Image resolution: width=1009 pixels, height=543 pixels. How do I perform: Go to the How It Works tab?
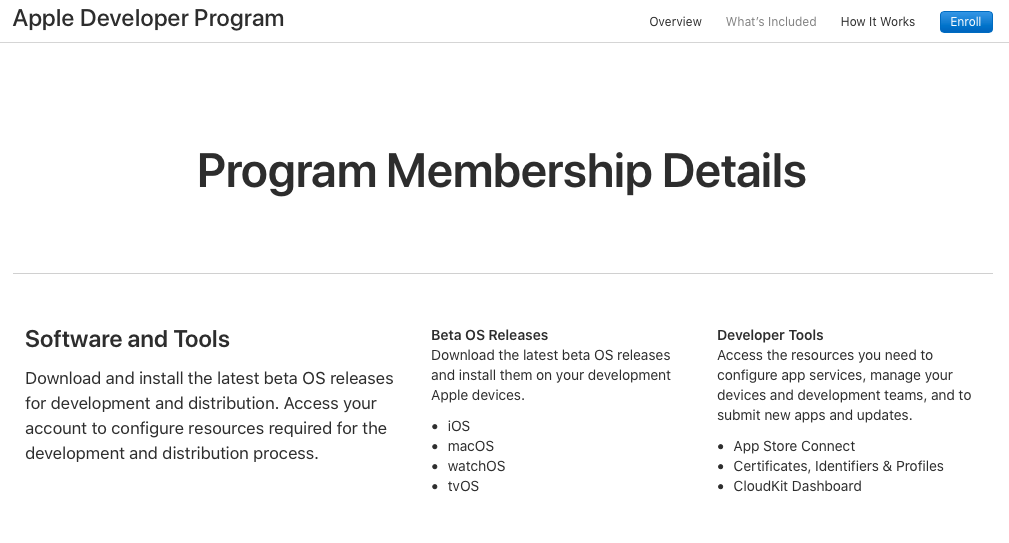877,22
